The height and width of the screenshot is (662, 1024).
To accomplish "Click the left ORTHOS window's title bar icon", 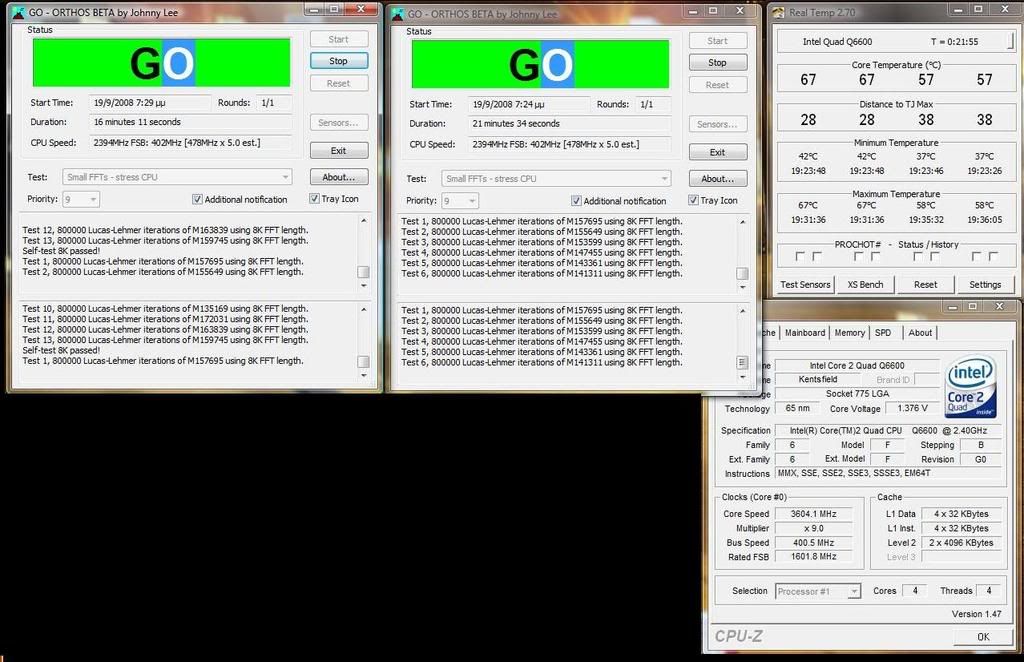I will click(x=18, y=12).
